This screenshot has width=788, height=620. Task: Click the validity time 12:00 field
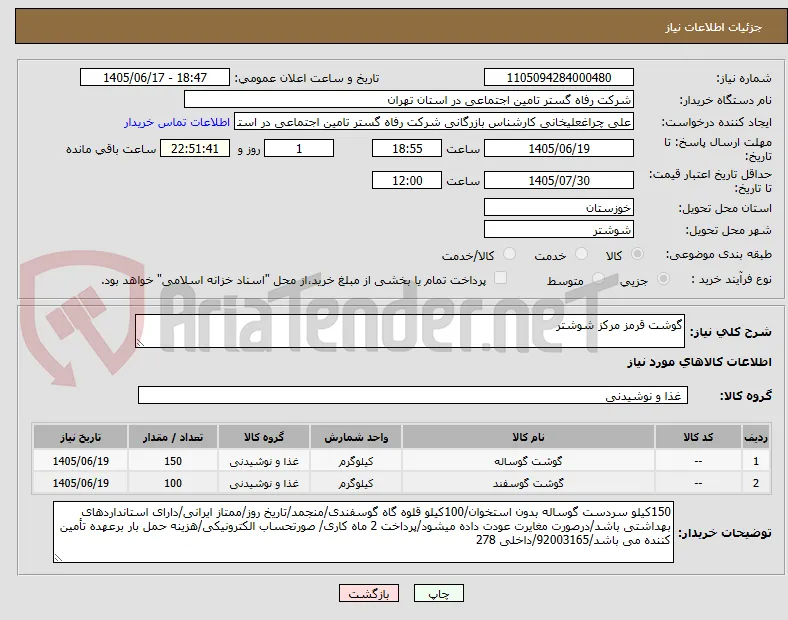[x=407, y=180]
